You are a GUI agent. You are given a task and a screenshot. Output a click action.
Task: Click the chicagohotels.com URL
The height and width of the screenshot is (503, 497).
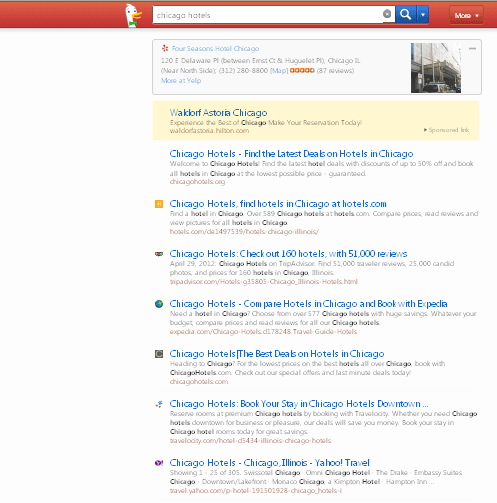click(x=199, y=382)
